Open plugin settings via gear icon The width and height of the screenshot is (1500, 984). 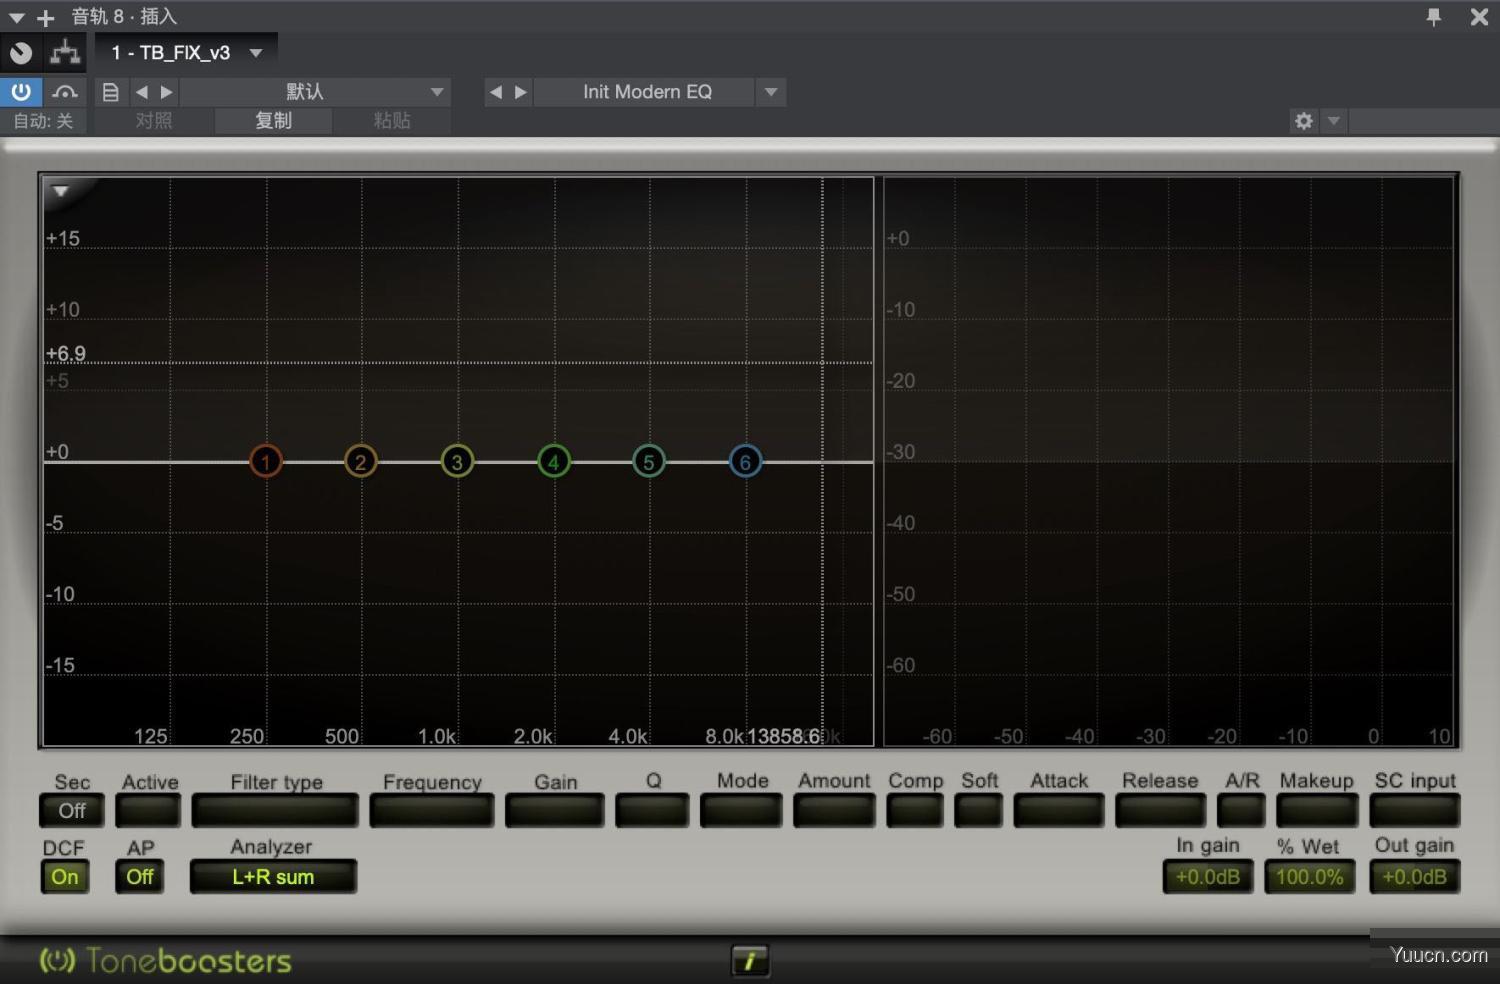(1303, 120)
